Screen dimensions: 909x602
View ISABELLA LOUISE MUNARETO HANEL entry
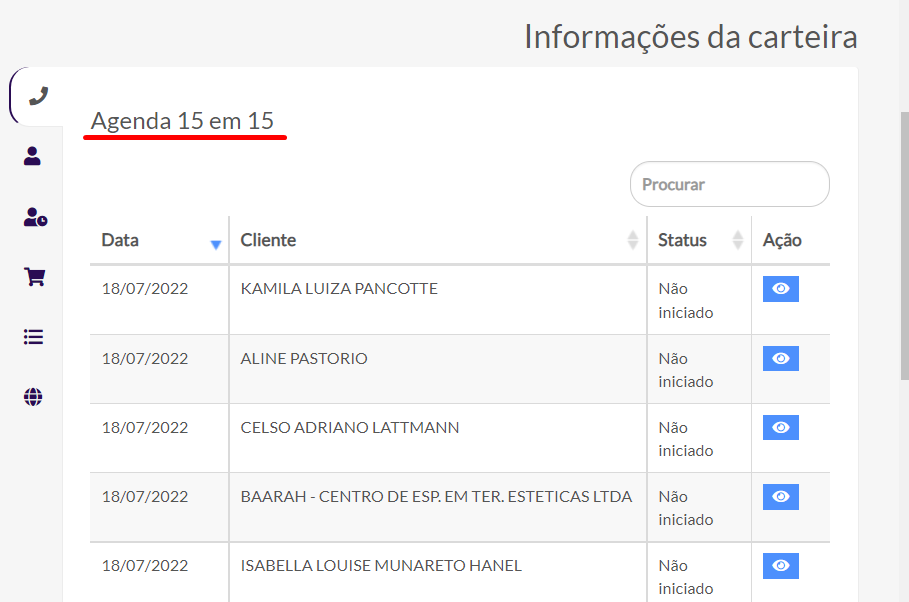pos(780,565)
